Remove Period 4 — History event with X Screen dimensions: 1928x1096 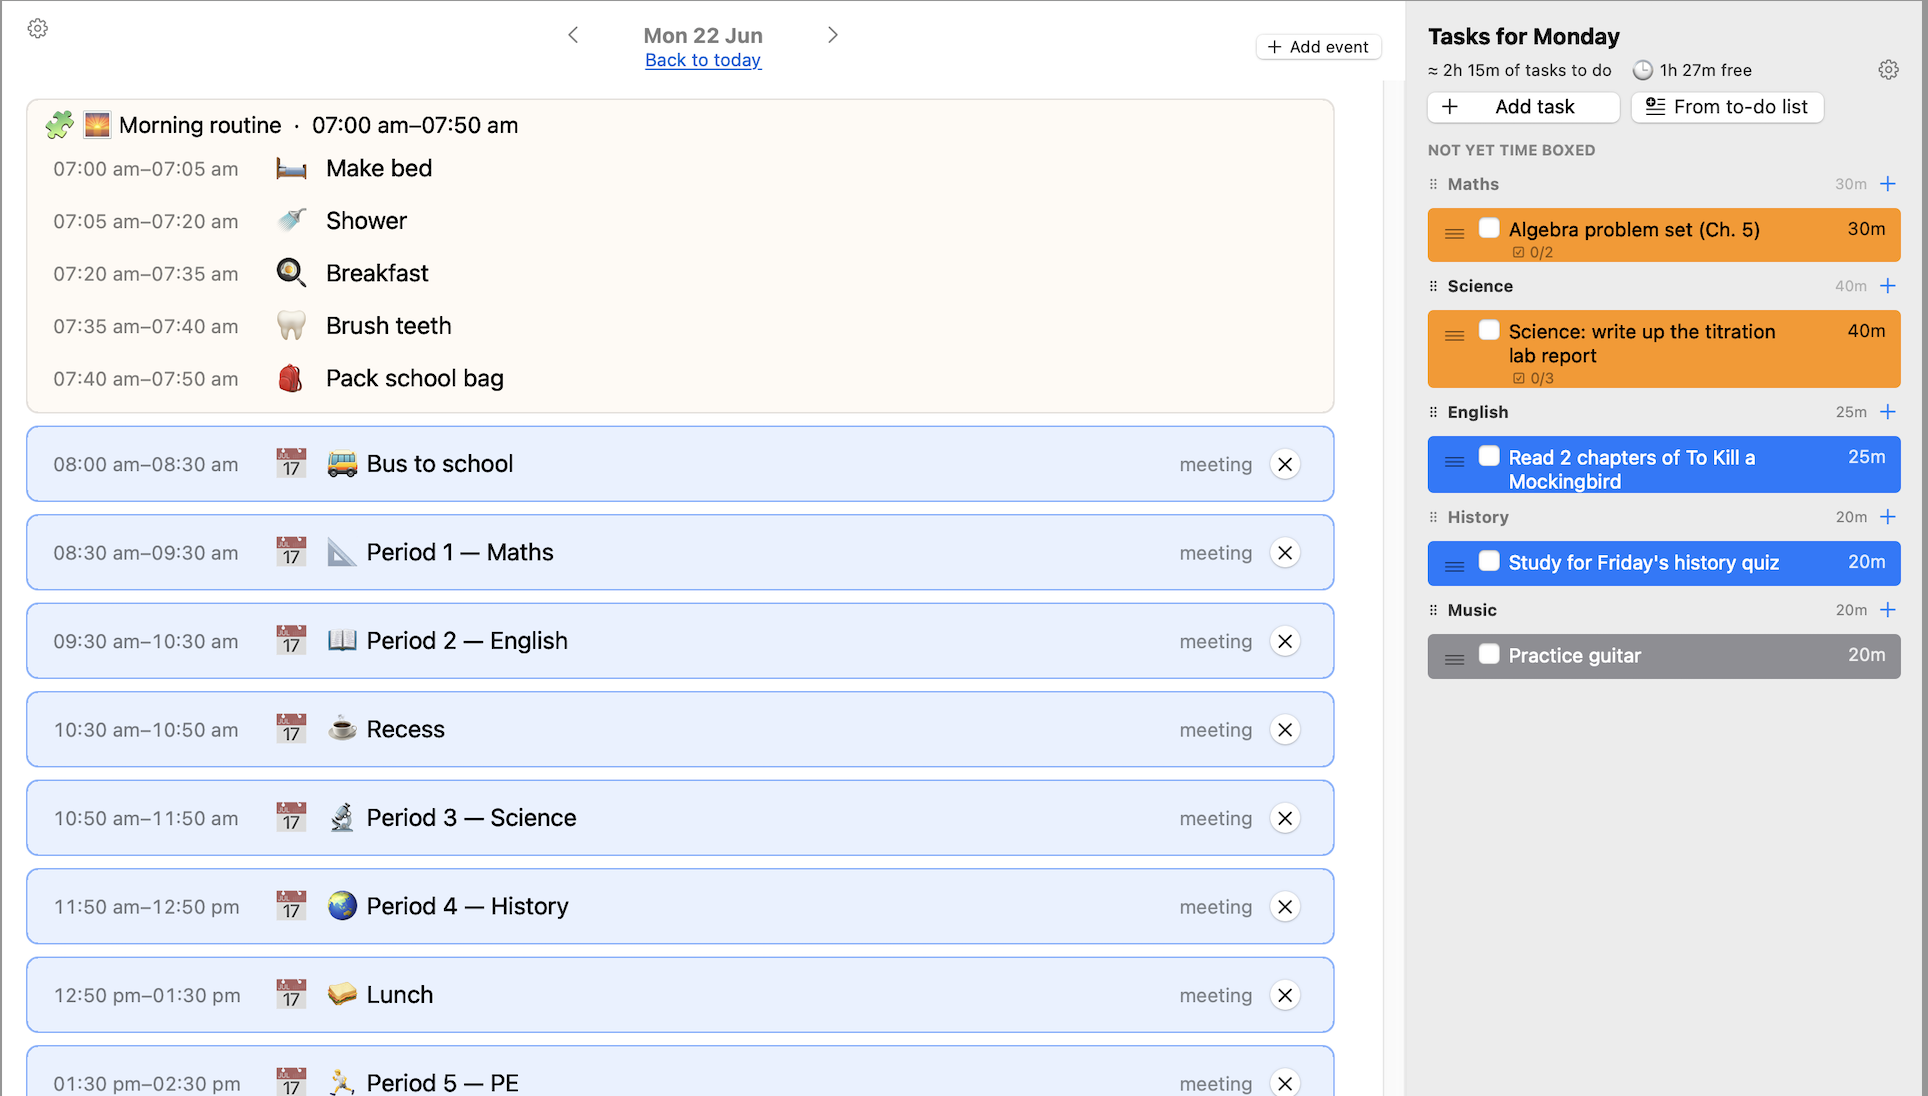[1285, 907]
